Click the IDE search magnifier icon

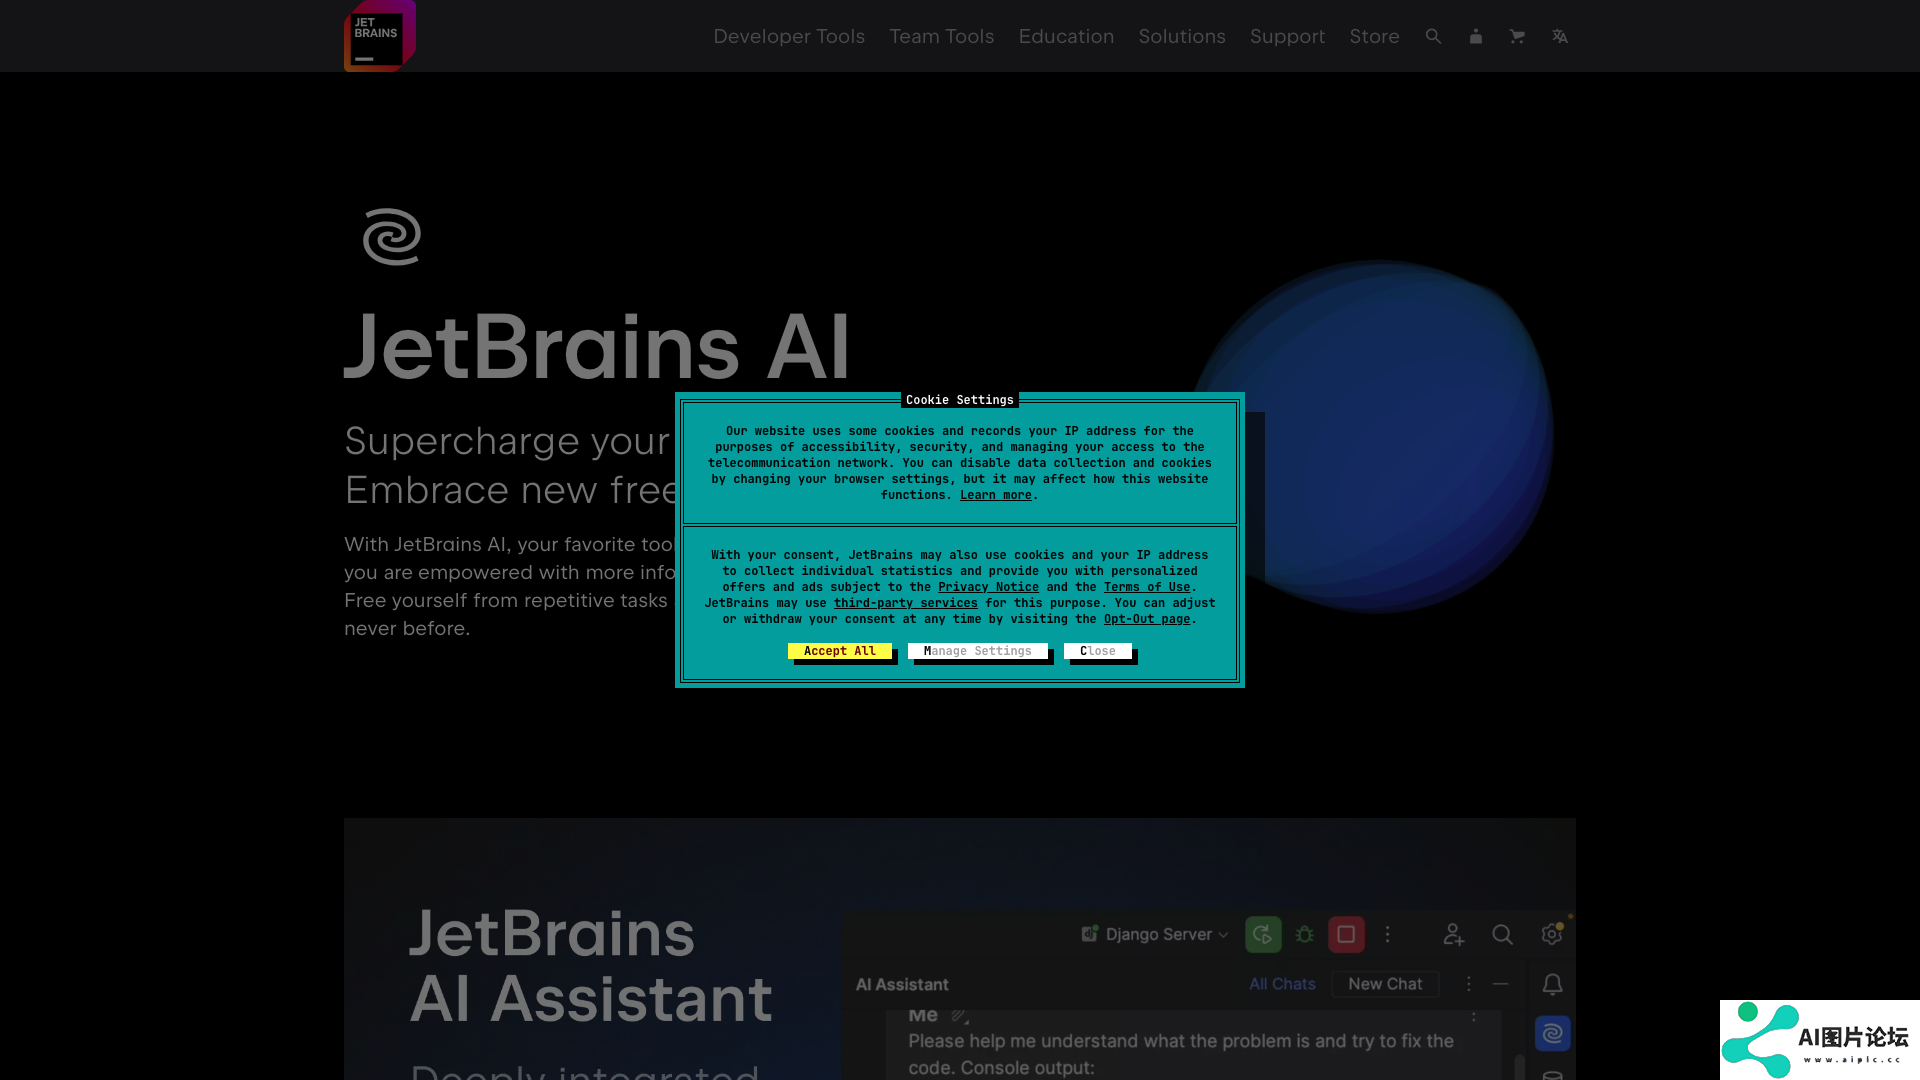click(1502, 934)
